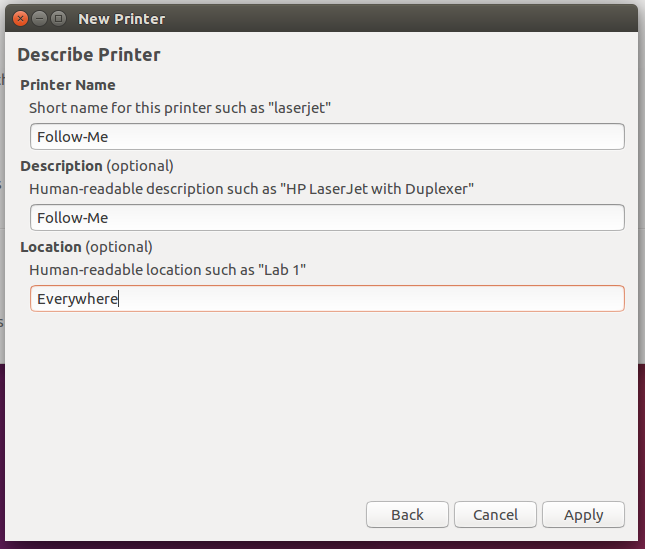The width and height of the screenshot is (645, 549).
Task: Click into the Description text field
Action: (327, 218)
